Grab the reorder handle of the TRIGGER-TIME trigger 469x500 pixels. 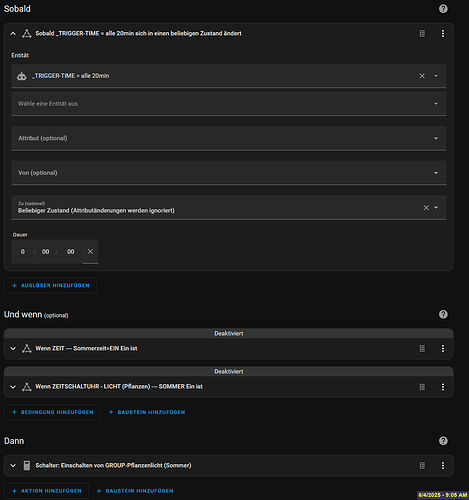[x=422, y=33]
